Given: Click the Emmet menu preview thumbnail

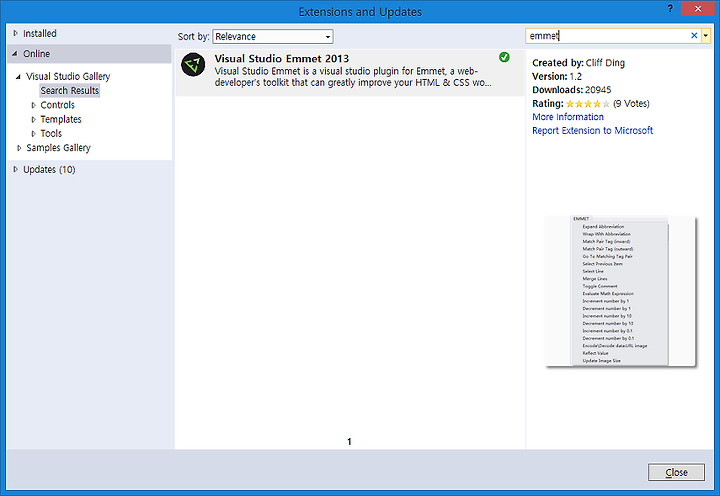Looking at the screenshot, I should point(620,291).
